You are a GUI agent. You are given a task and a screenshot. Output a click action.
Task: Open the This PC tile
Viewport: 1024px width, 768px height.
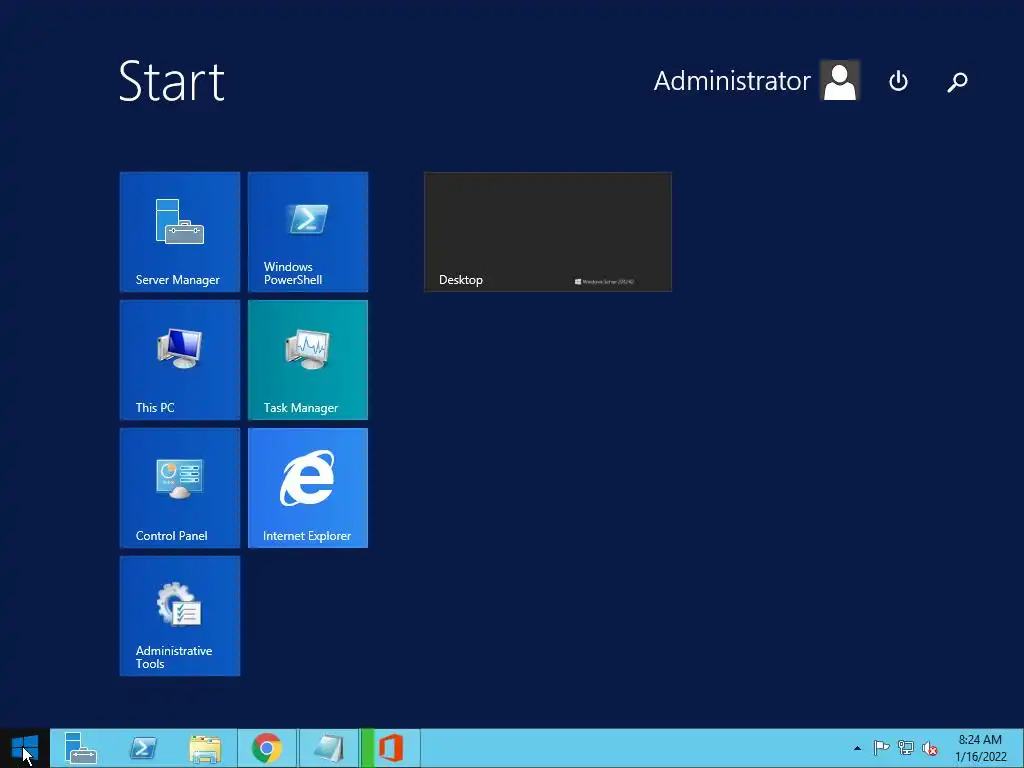pyautogui.click(x=180, y=360)
